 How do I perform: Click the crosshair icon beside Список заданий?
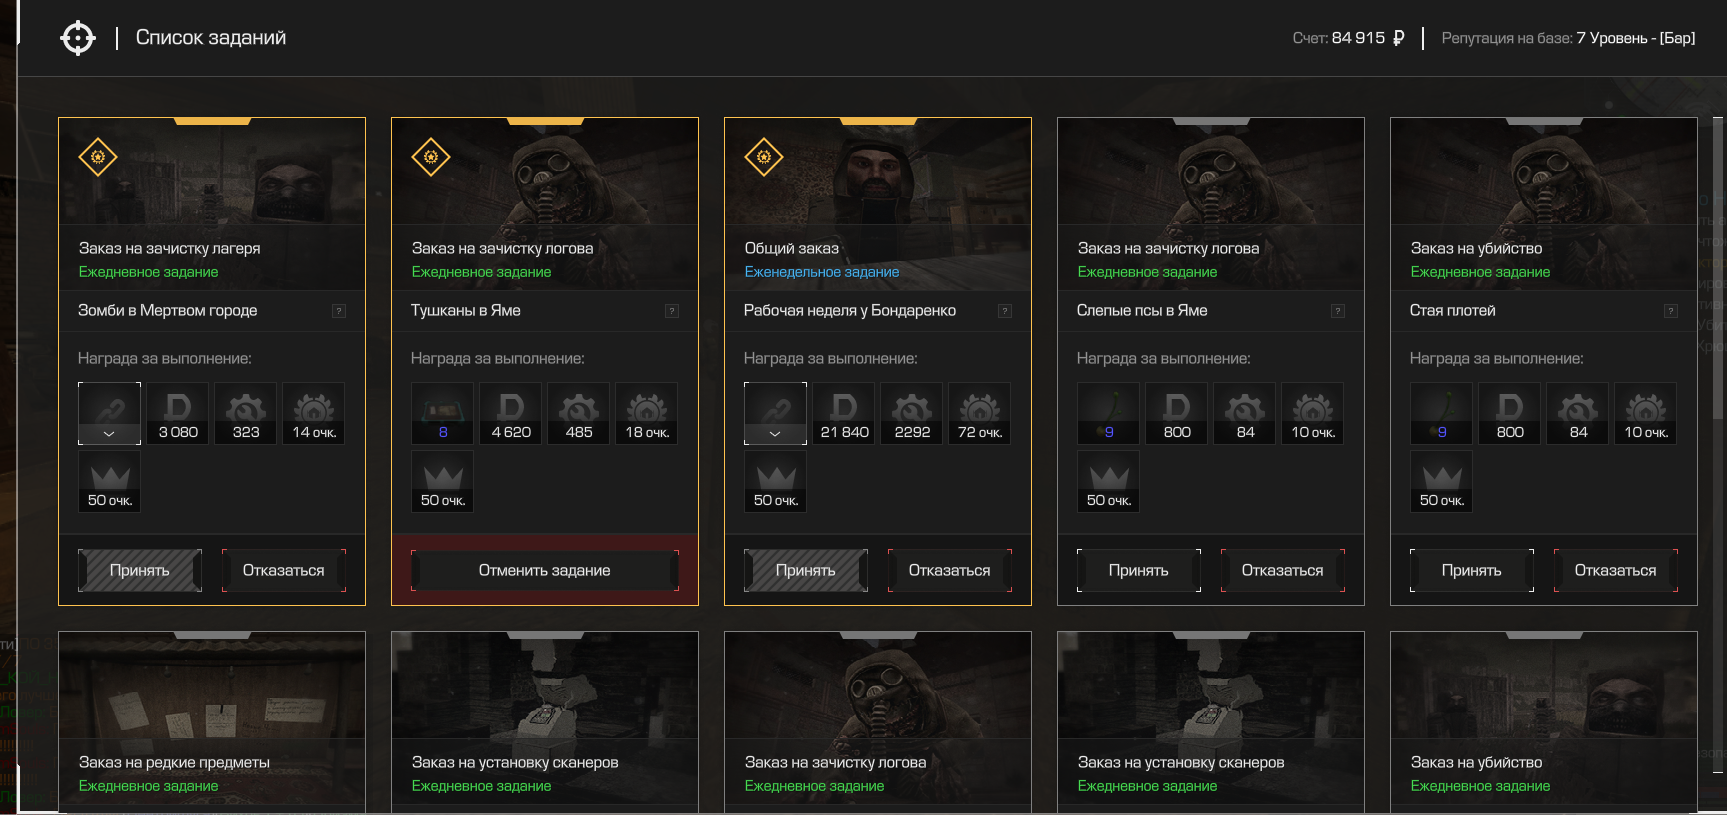pyautogui.click(x=77, y=38)
